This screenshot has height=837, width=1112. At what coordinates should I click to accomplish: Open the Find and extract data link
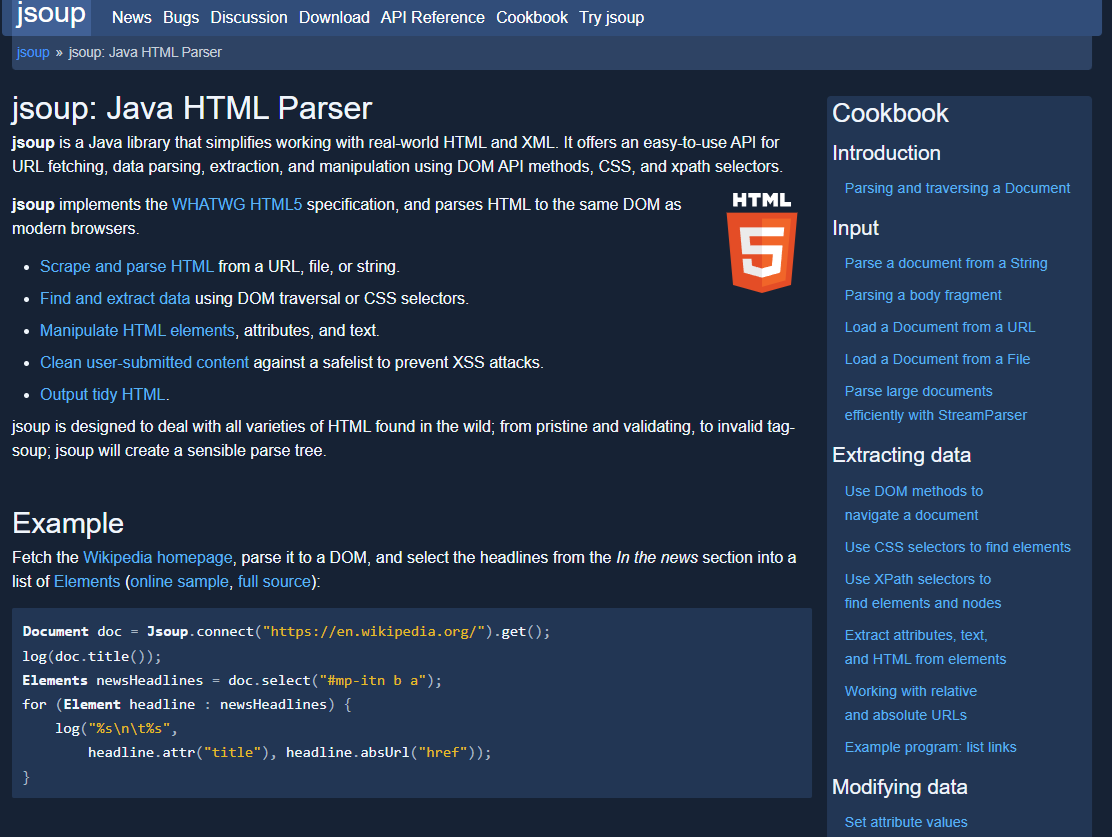(115, 299)
